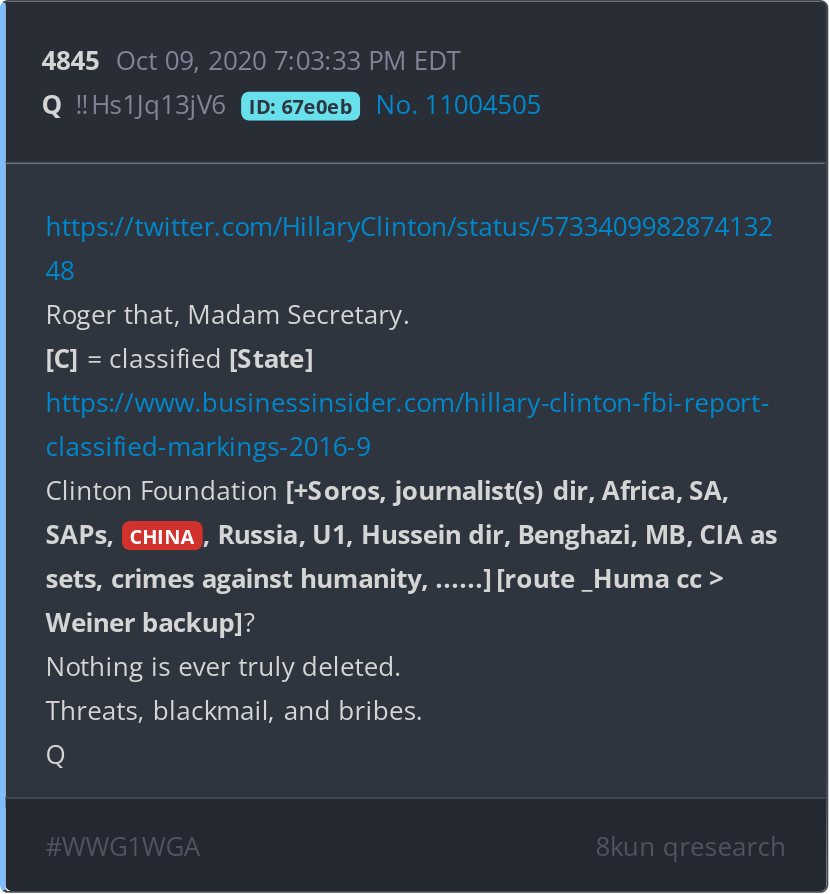The image size is (830, 894).
Task: Click the "Roger that, Madam Secretary." line
Action: pos(227,315)
